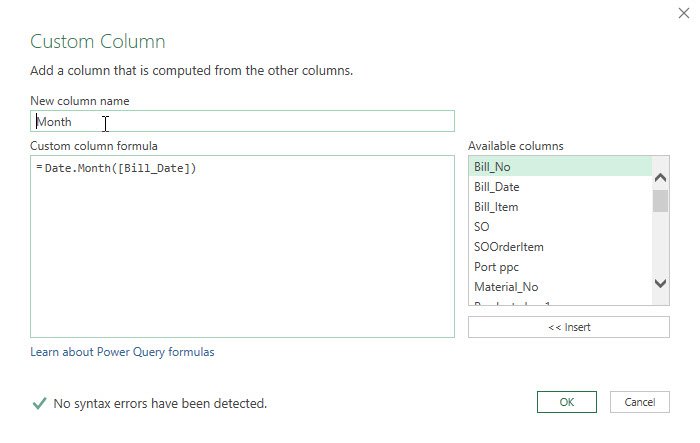Place cursor on Date.Month formula text
This screenshot has width=700, height=443.
point(120,168)
